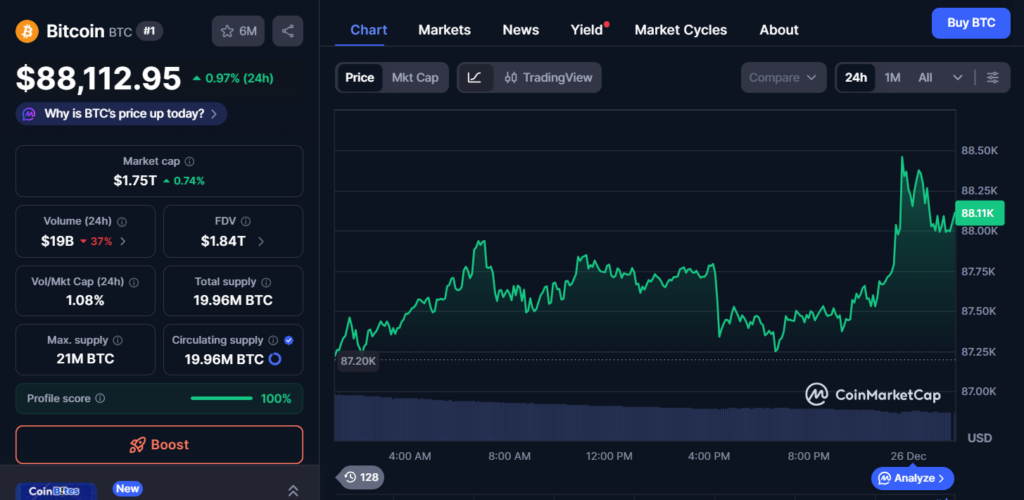
Task: Open 'Why is BTC's price up today?' link
Action: pos(121,114)
